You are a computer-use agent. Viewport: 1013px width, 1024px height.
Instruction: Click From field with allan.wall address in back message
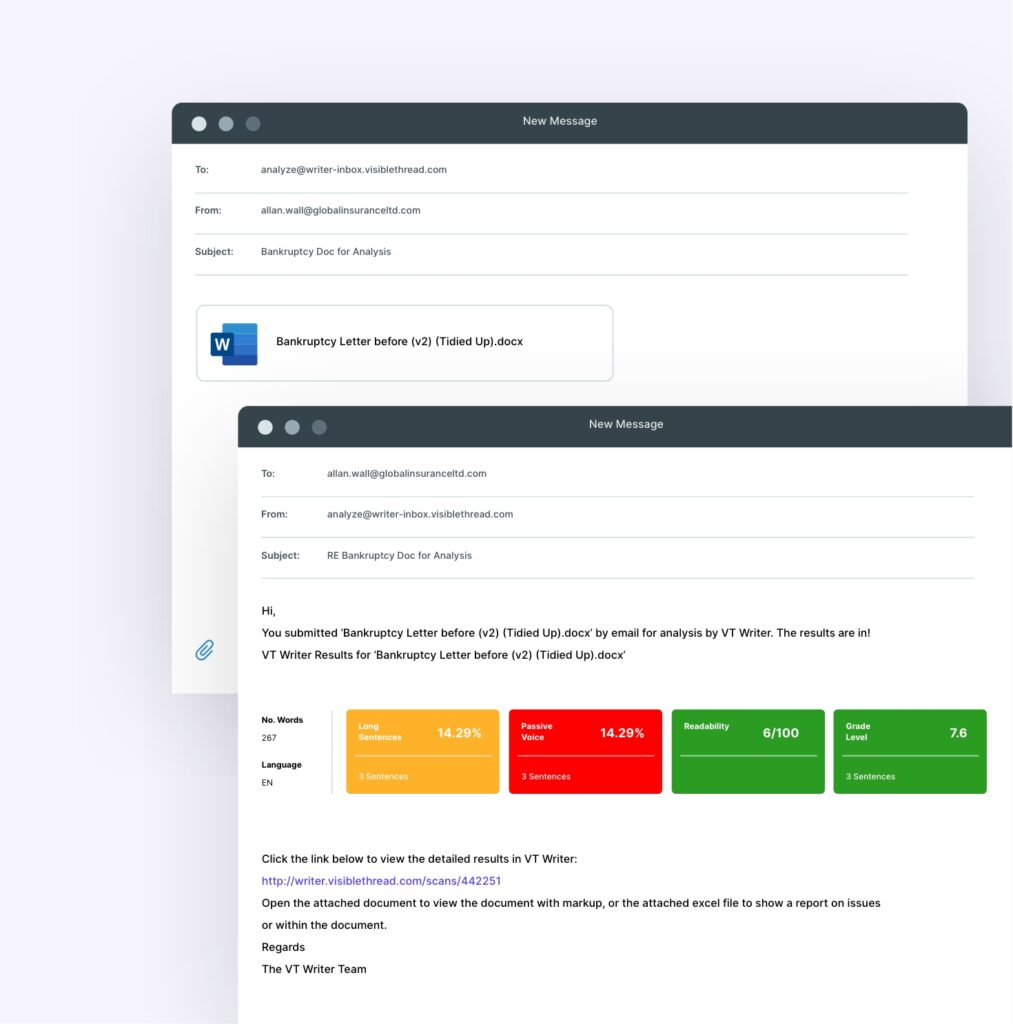(x=340, y=211)
